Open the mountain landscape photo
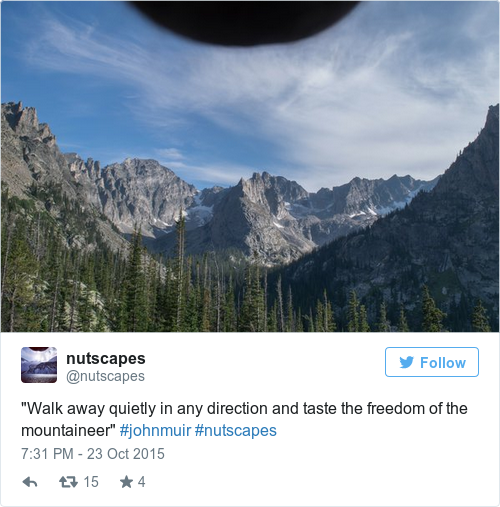This screenshot has height=507, width=500. [250, 166]
